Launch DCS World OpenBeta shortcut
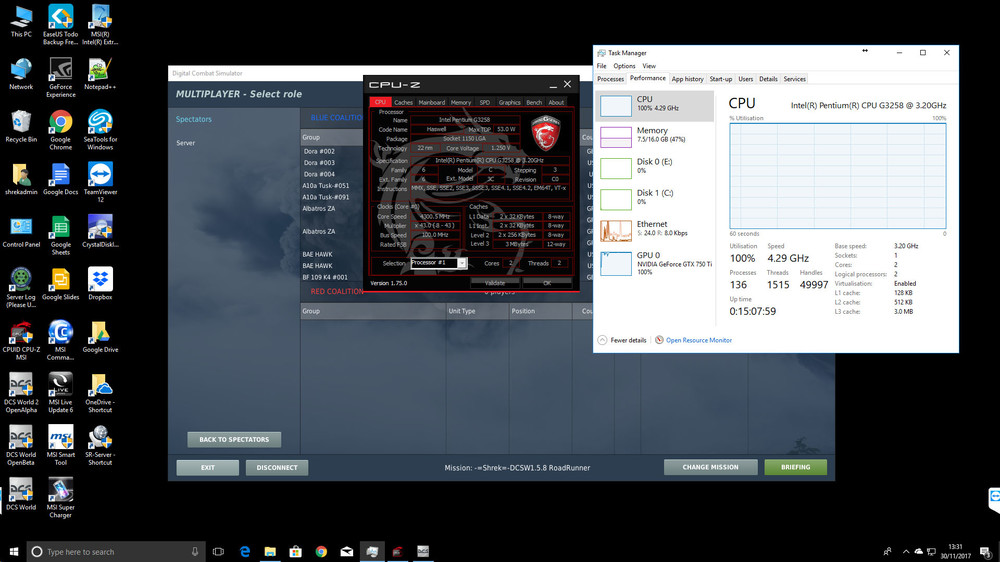This screenshot has height=562, width=1000. (x=21, y=445)
